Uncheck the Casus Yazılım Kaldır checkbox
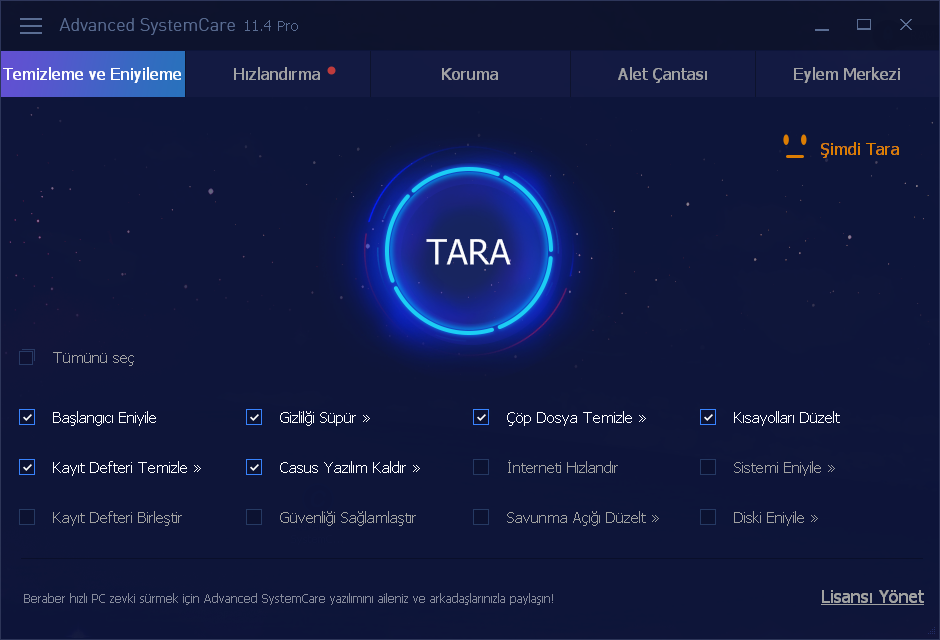Image resolution: width=940 pixels, height=640 pixels. click(x=254, y=467)
